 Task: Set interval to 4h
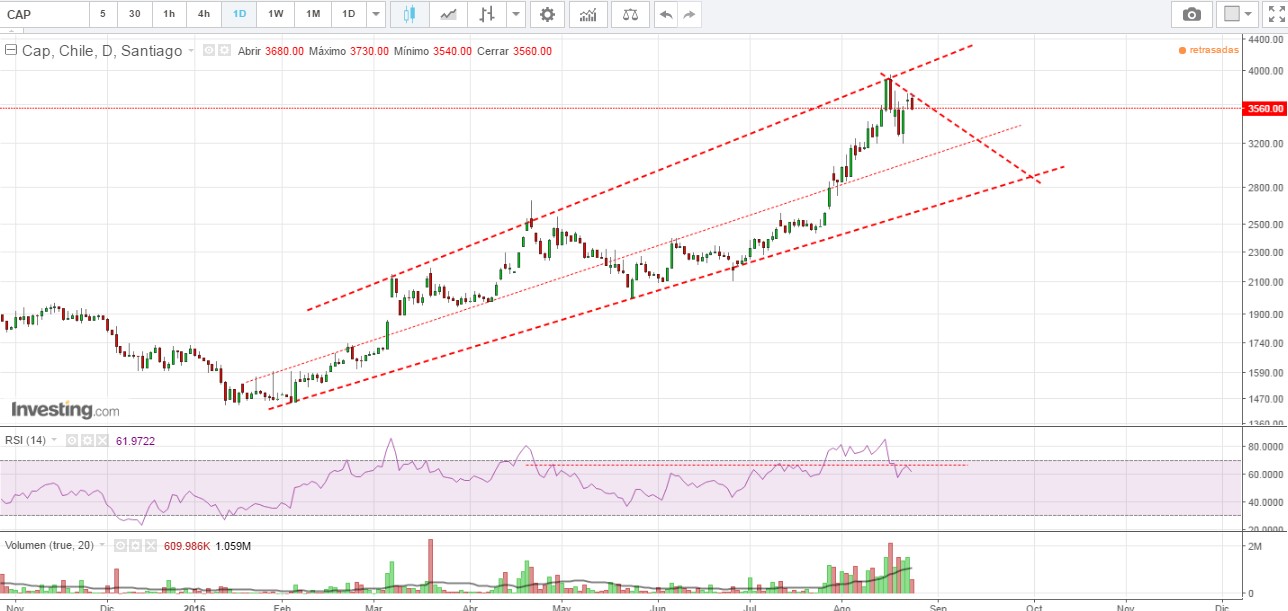tap(204, 14)
